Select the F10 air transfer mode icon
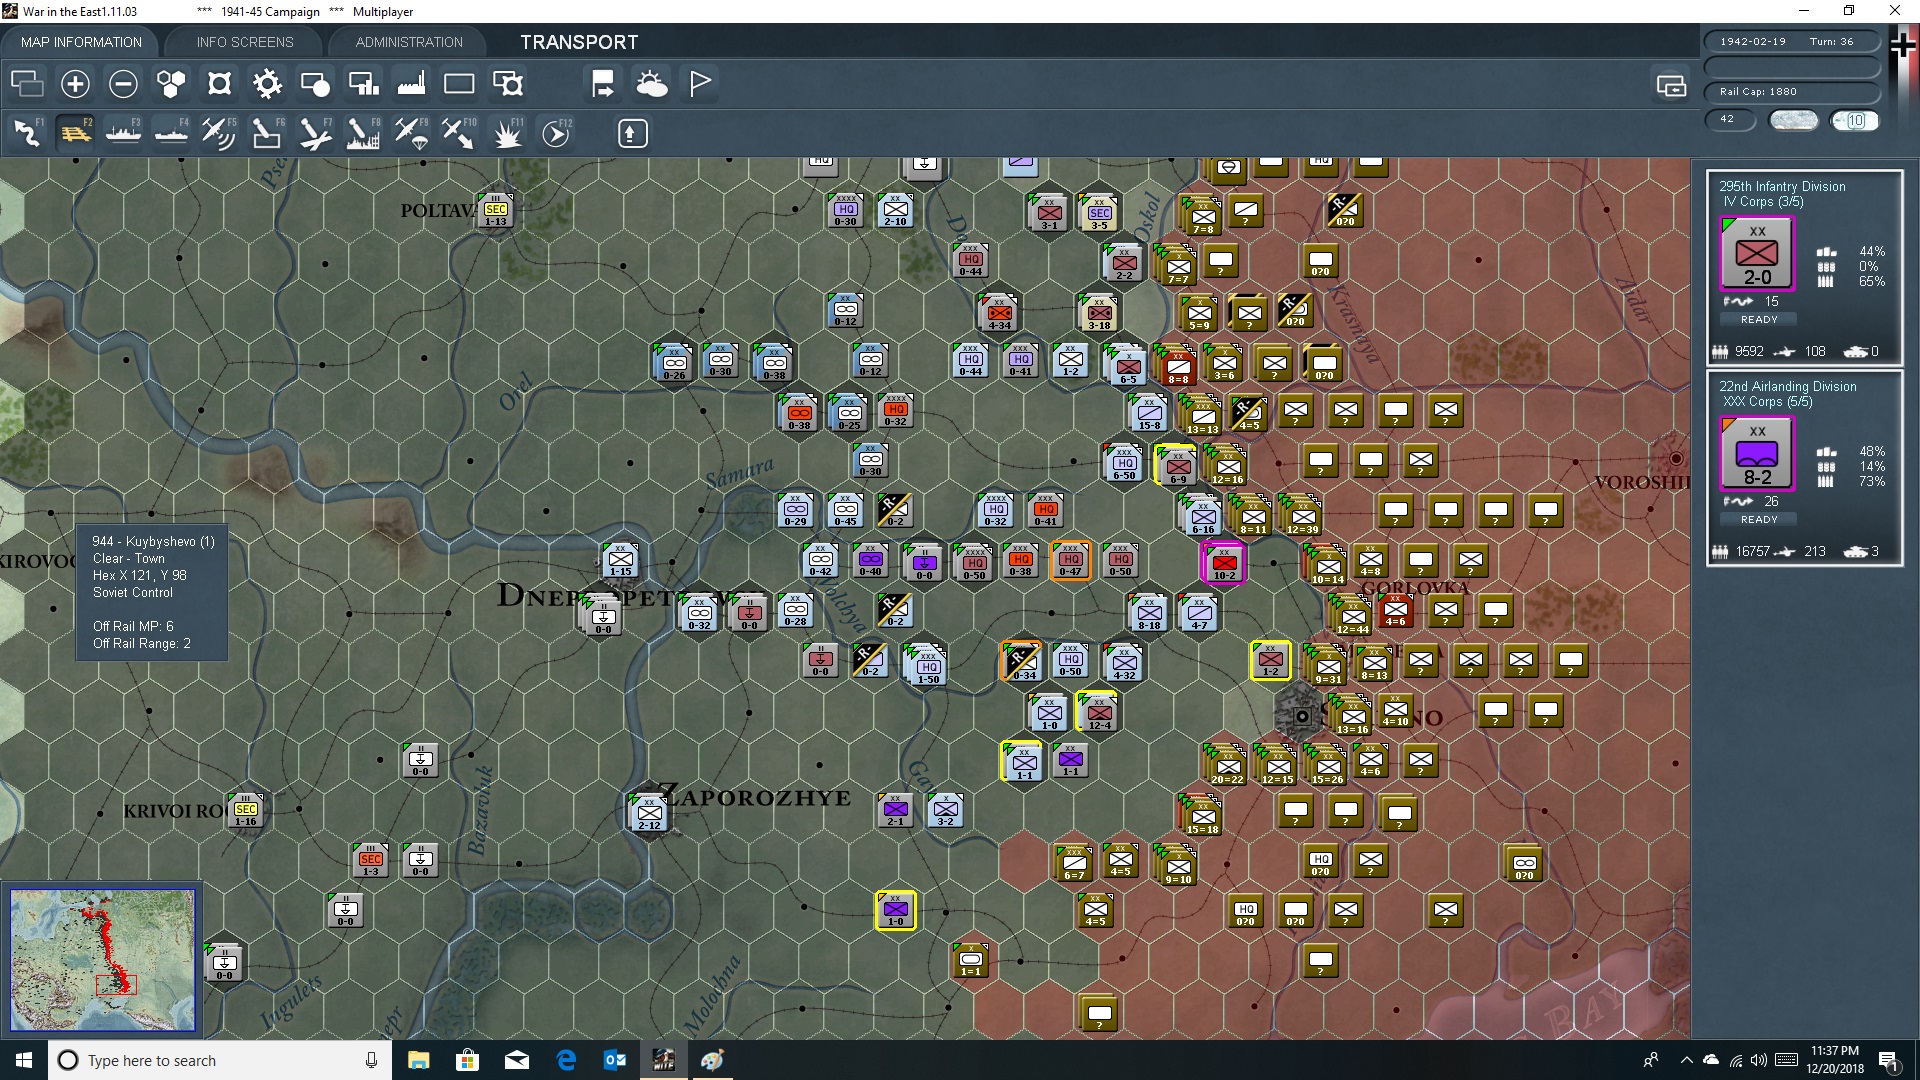1920x1080 pixels. (x=459, y=133)
